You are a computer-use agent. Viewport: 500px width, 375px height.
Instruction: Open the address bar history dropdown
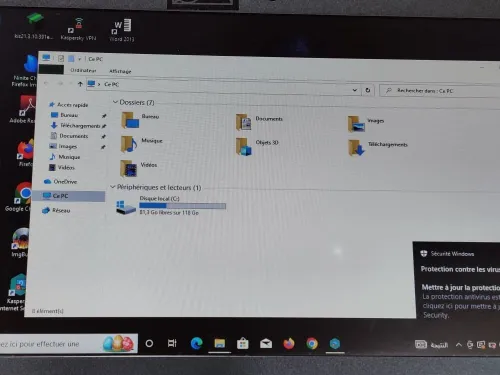click(x=355, y=90)
